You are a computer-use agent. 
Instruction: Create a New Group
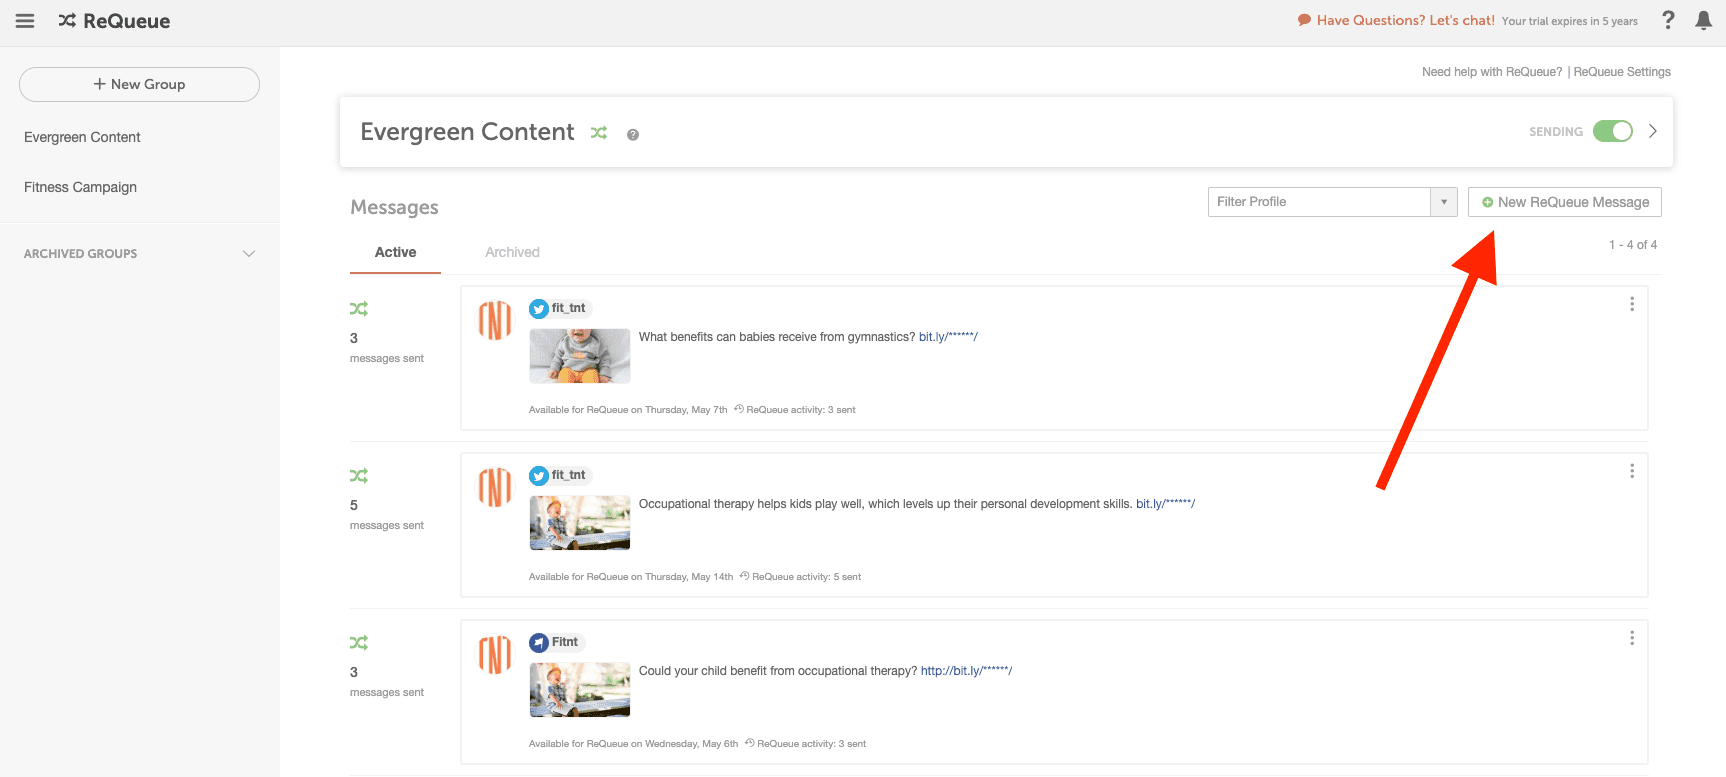[139, 84]
